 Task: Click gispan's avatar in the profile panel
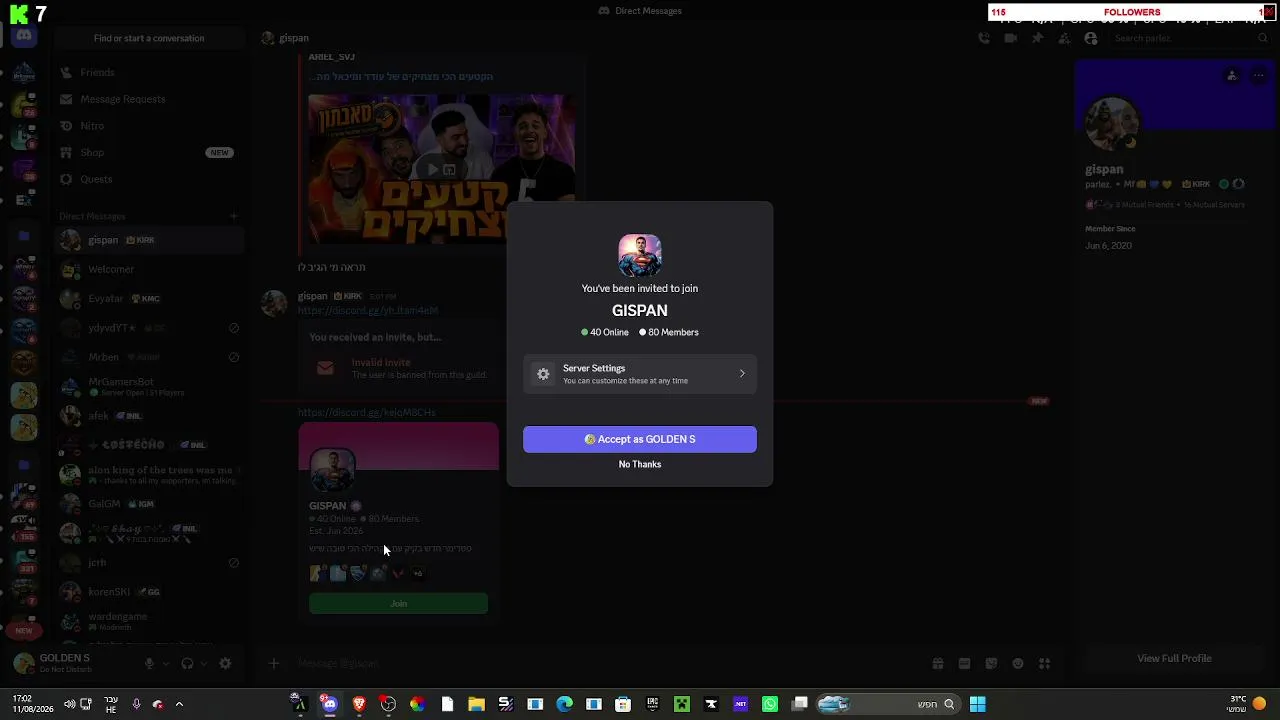click(1112, 124)
